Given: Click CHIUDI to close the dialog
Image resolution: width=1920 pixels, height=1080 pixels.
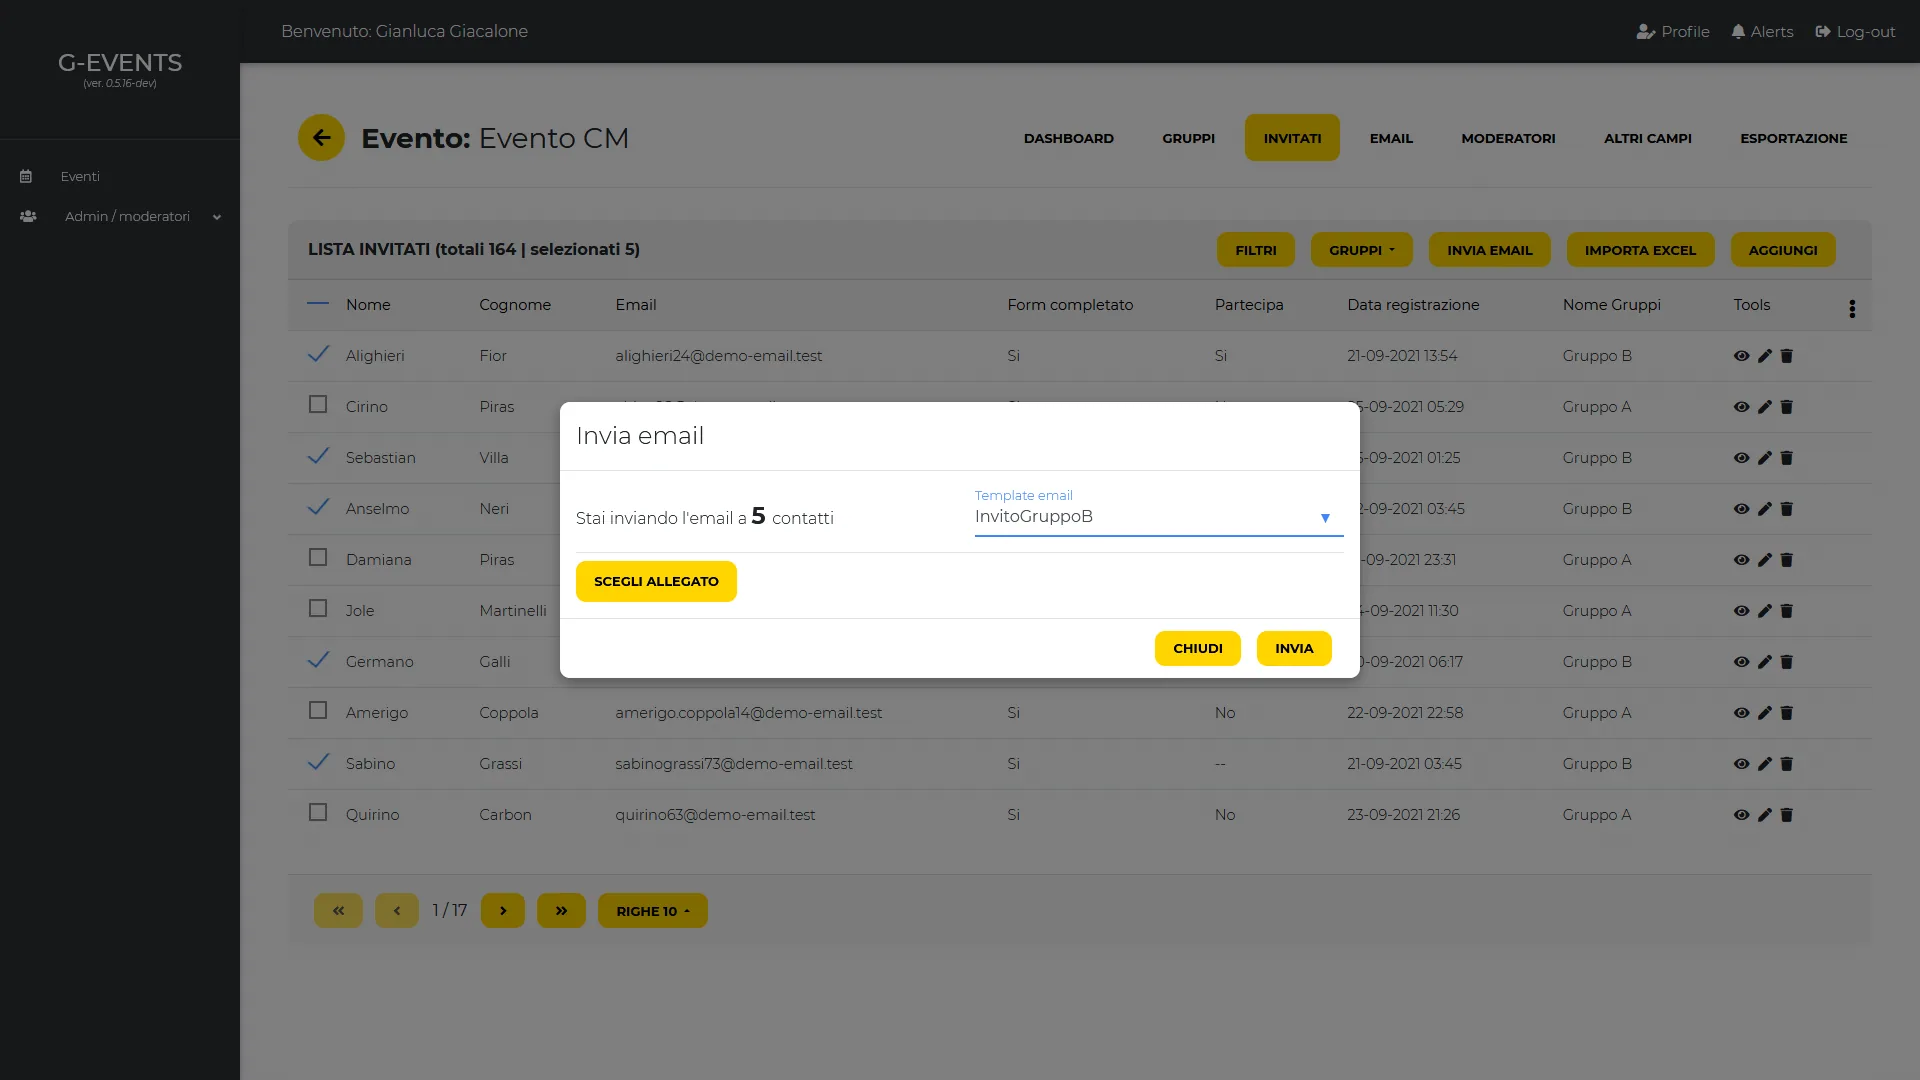Looking at the screenshot, I should [x=1197, y=648].
